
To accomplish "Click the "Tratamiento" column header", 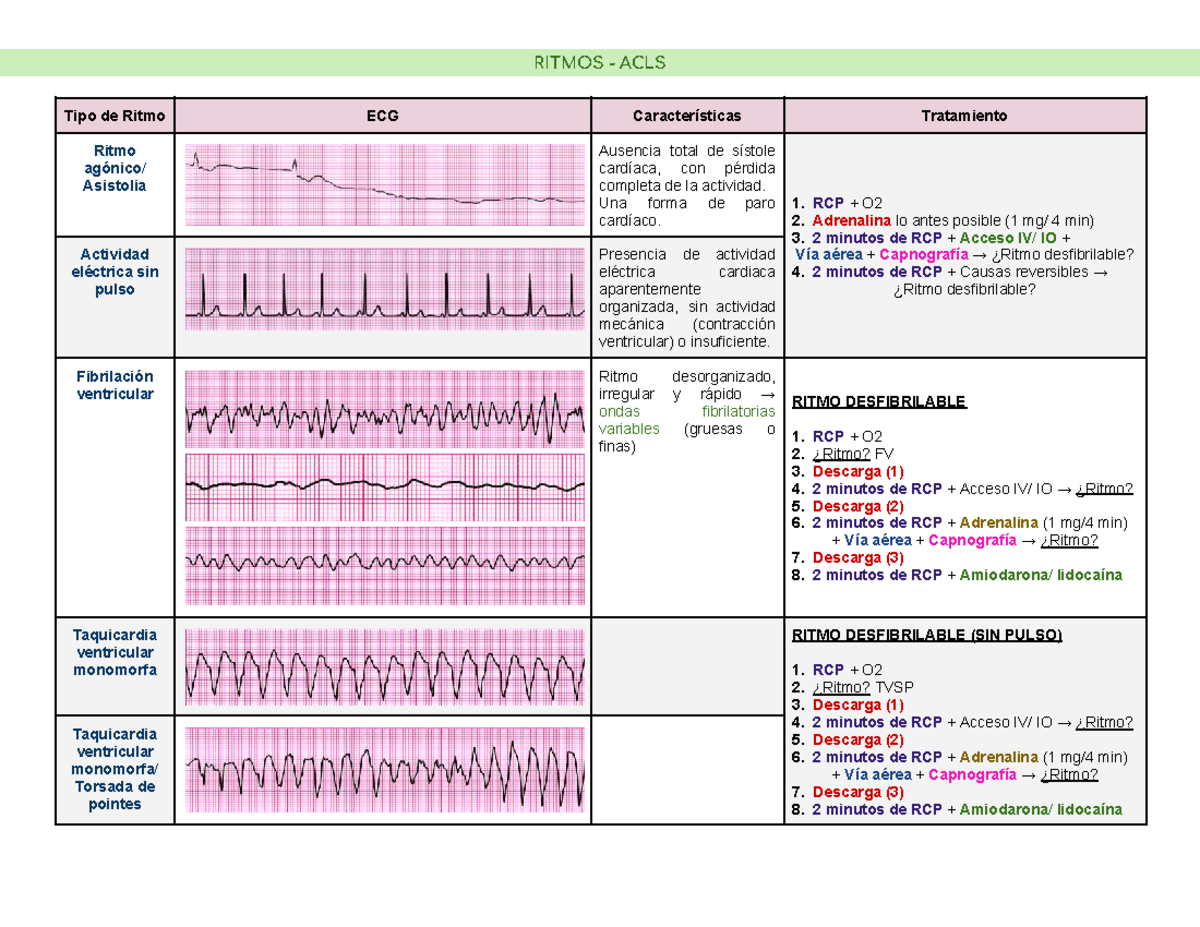I will click(964, 116).
